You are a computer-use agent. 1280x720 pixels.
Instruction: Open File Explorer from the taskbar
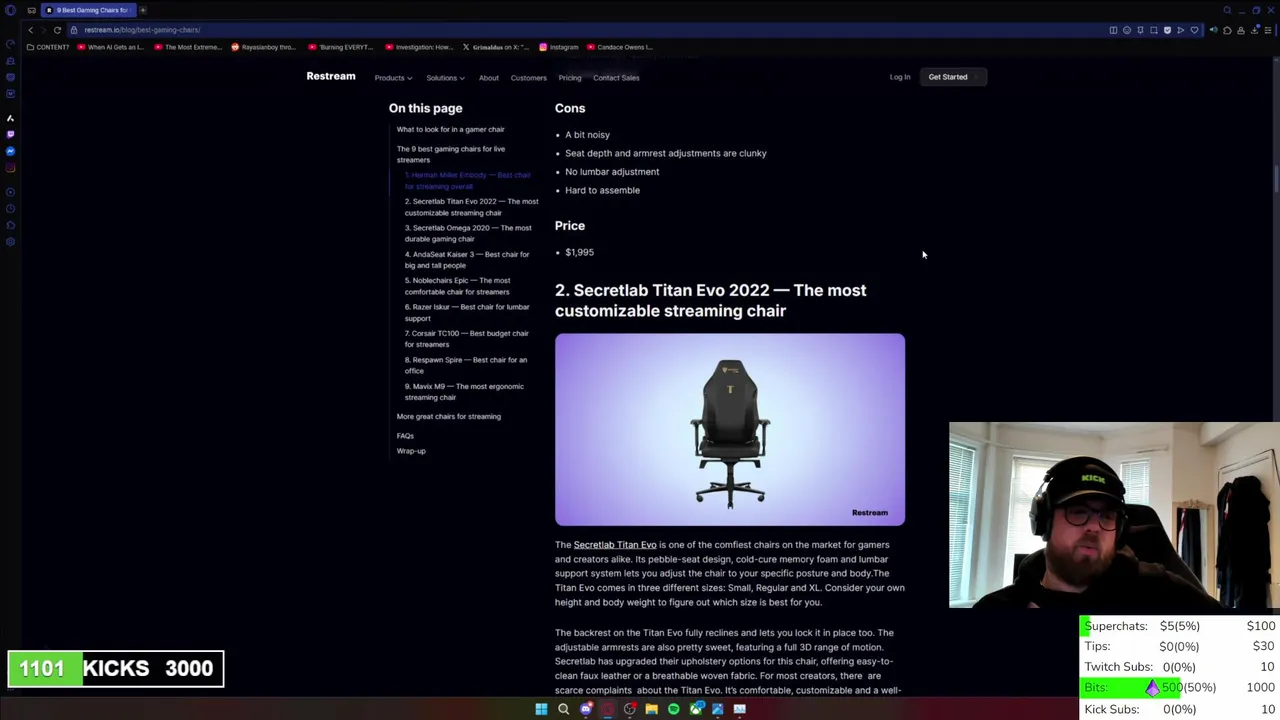click(652, 709)
